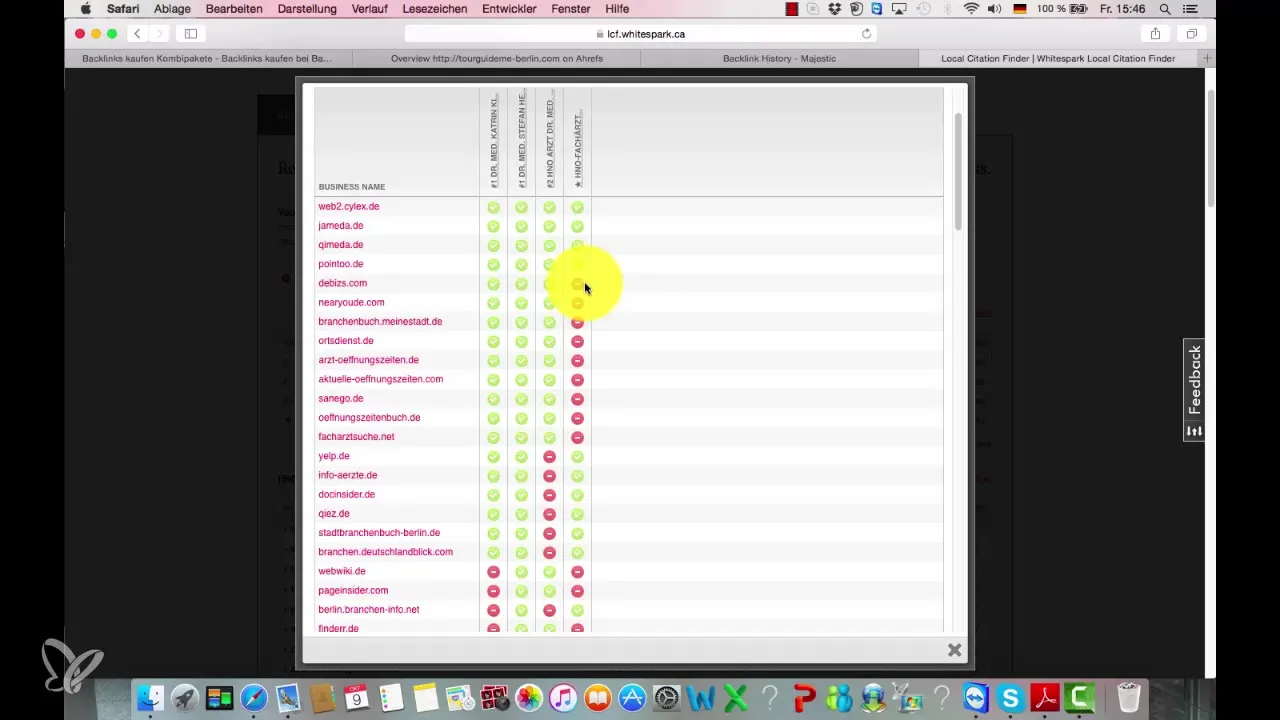
Task: Click the Wi-Fi status icon
Action: coord(971,8)
